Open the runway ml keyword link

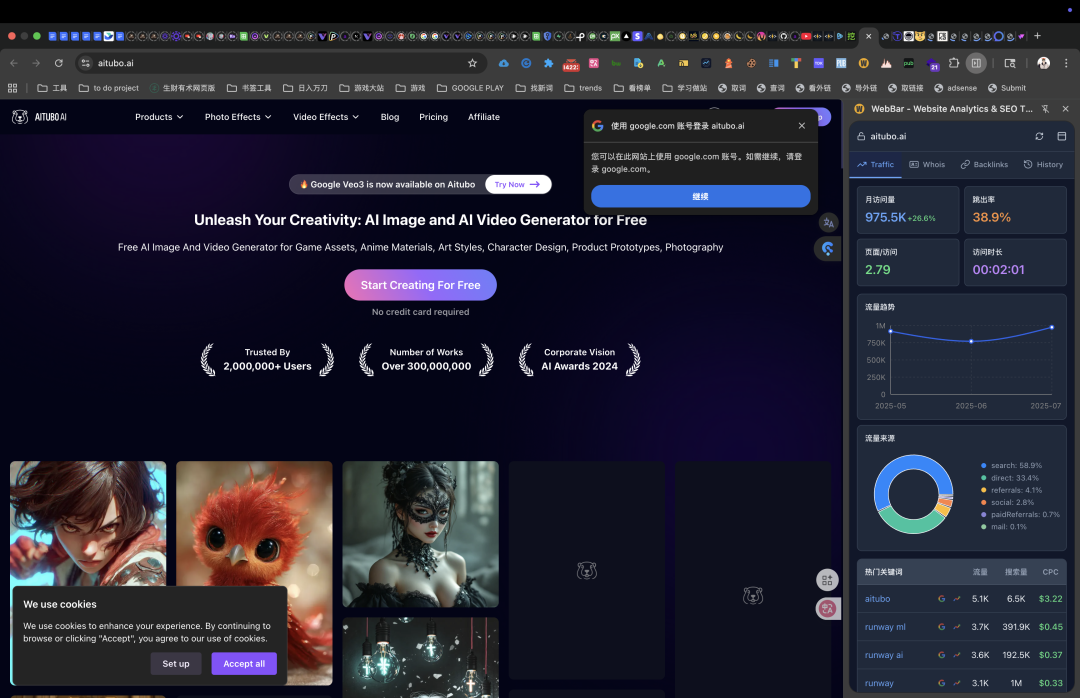click(x=885, y=627)
